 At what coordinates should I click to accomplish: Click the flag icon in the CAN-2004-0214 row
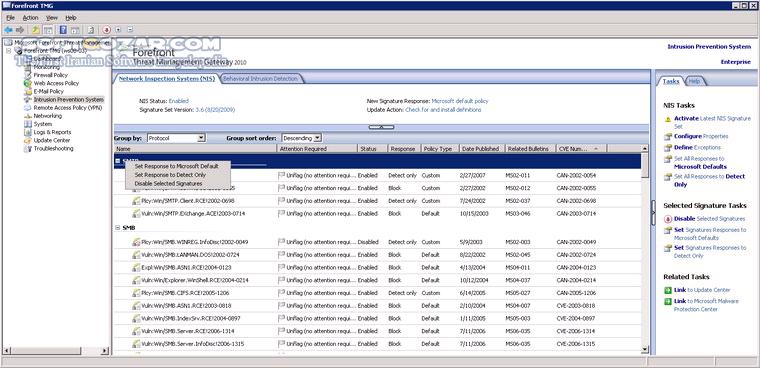click(282, 280)
